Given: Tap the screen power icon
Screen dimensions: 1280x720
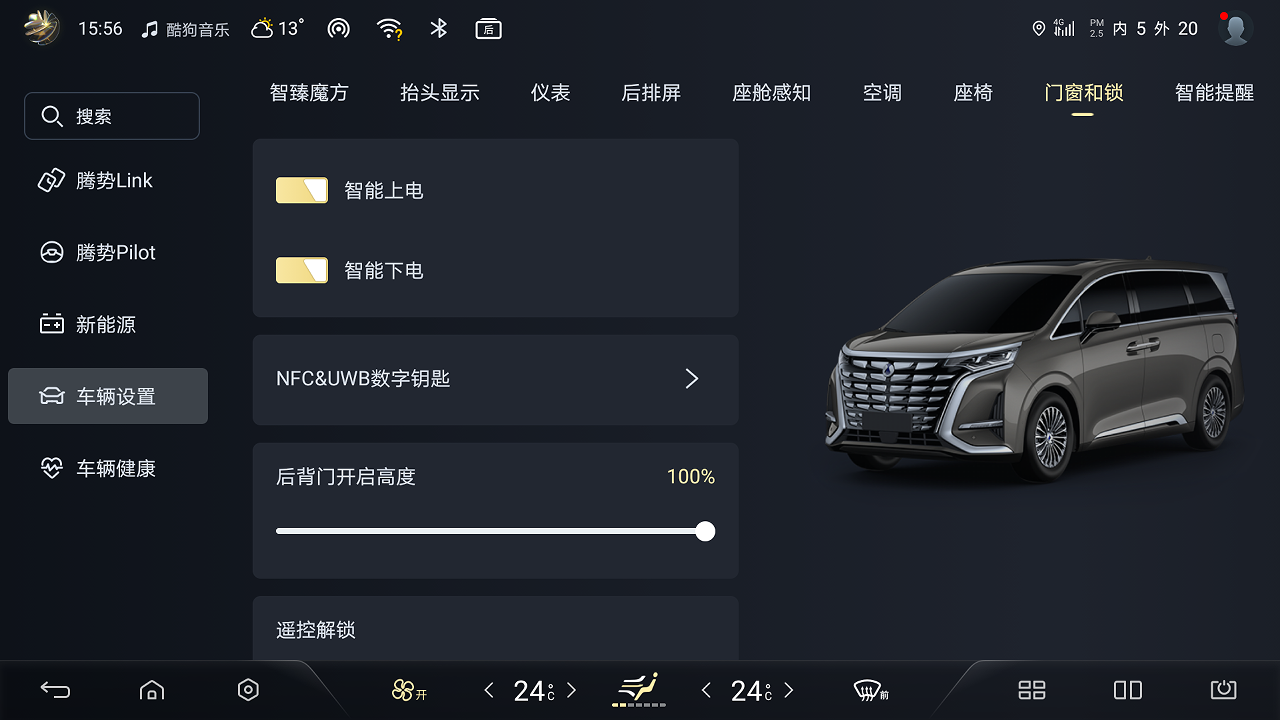Looking at the screenshot, I should click(1223, 690).
